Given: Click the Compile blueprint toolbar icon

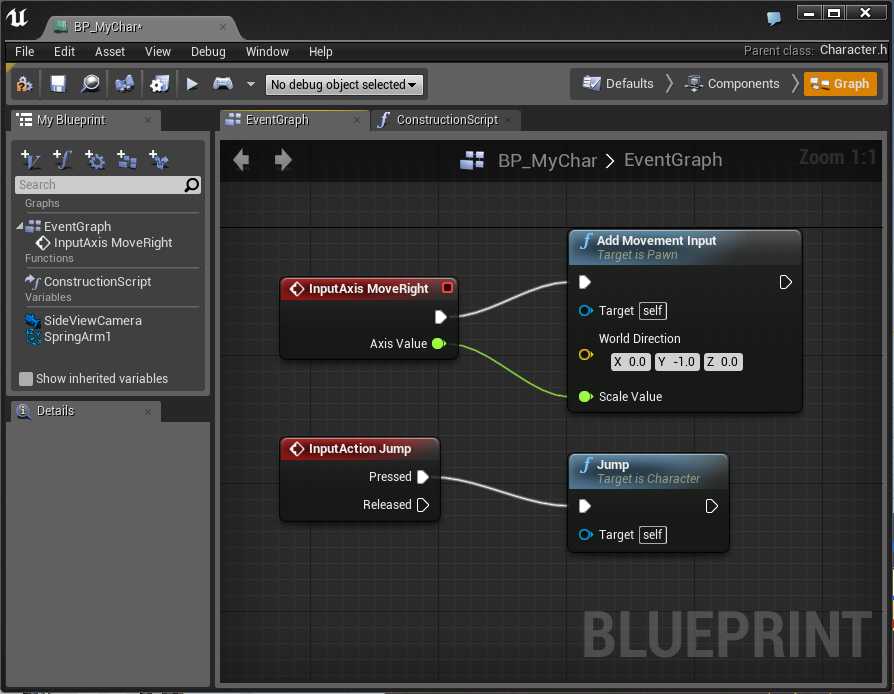Looking at the screenshot, I should tap(25, 84).
